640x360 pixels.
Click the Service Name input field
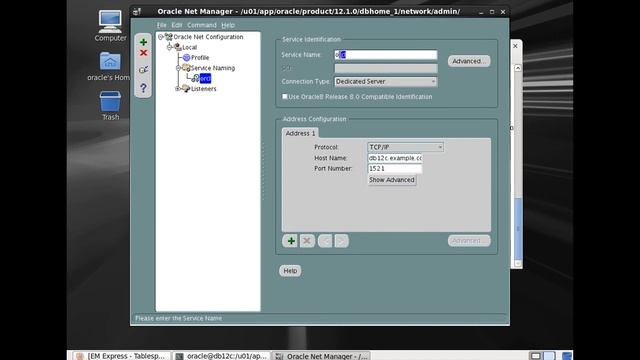(386, 55)
